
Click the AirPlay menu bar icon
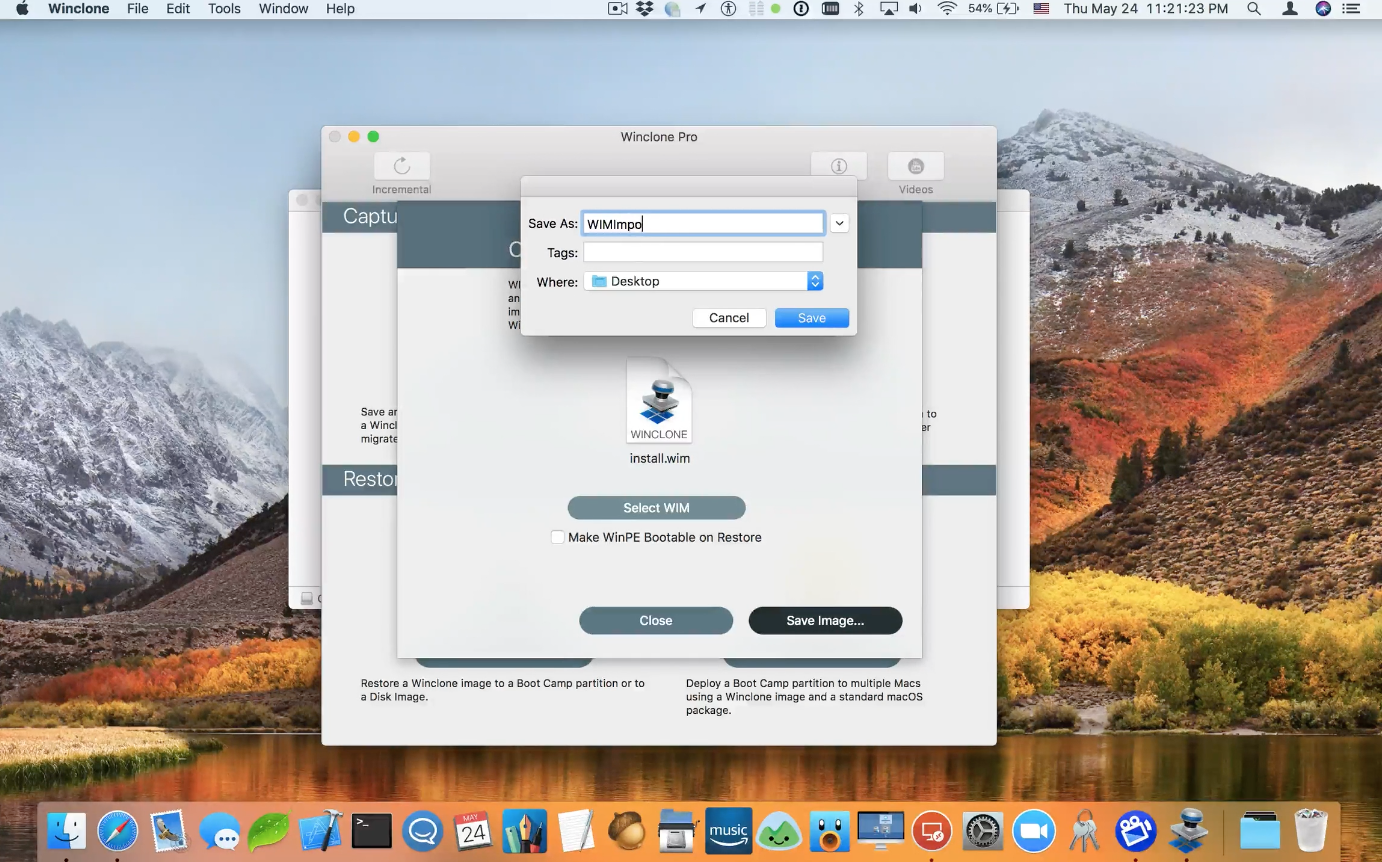[888, 9]
